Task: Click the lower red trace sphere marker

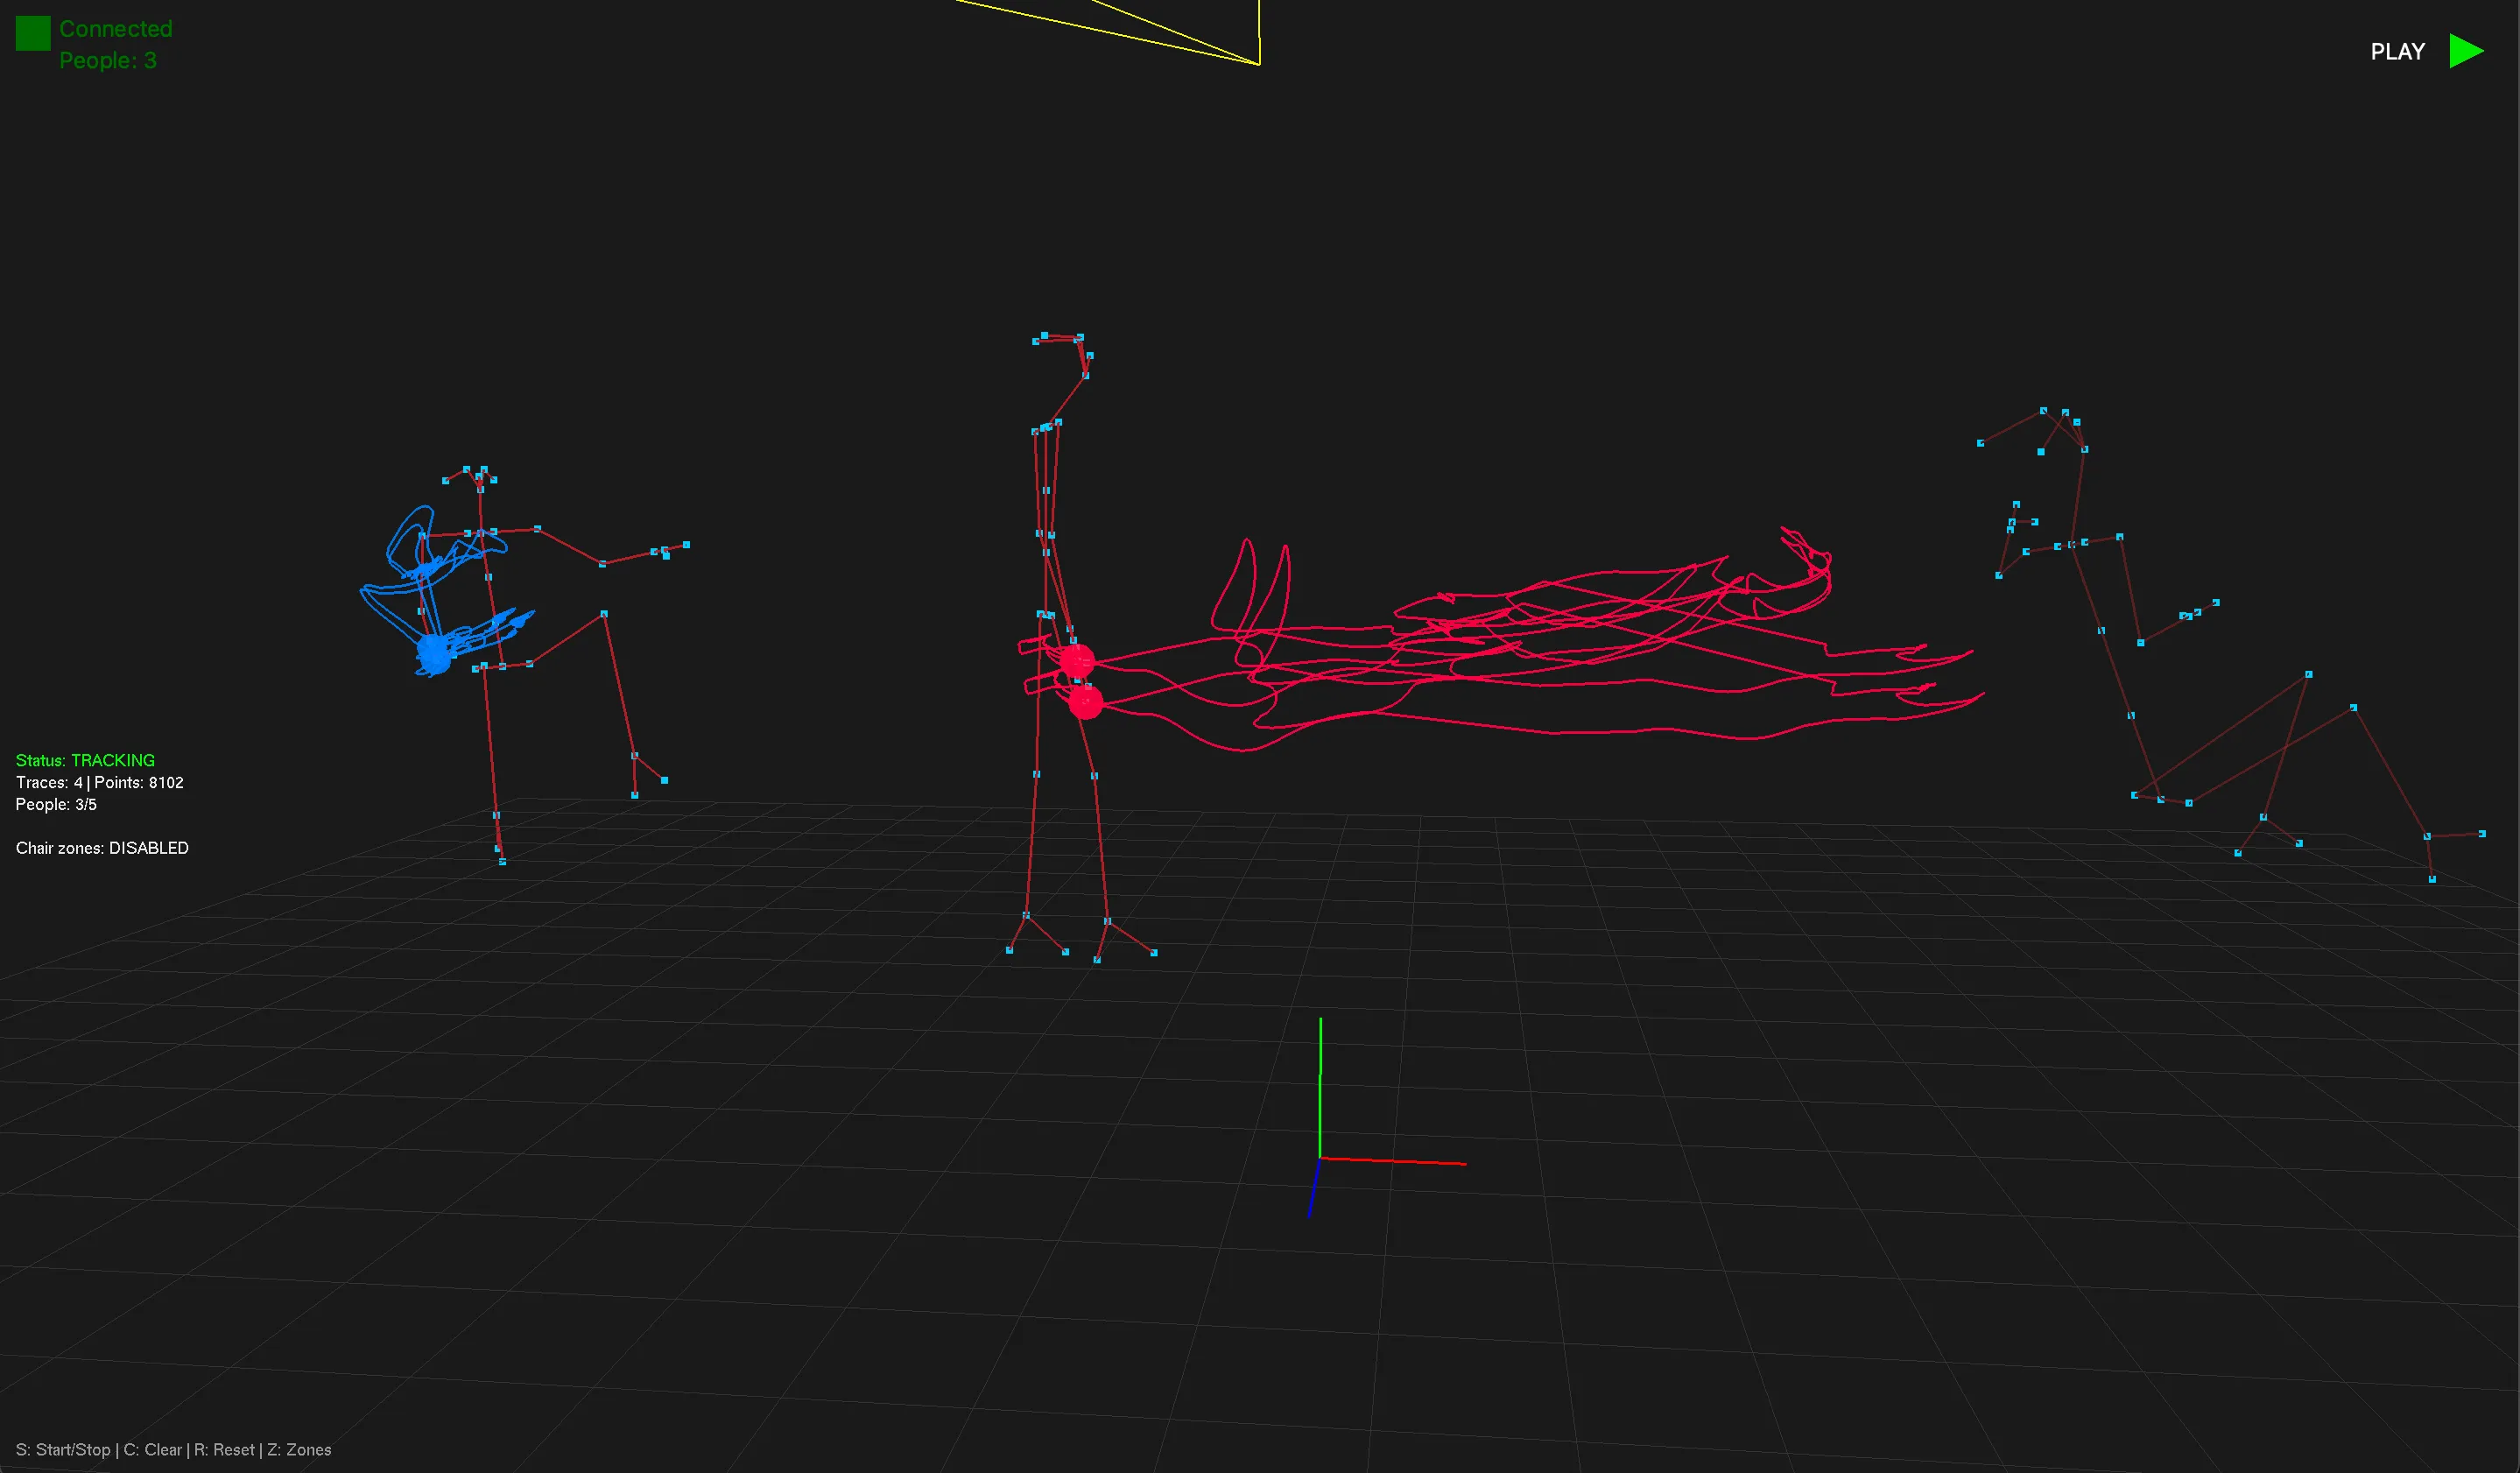Action: pyautogui.click(x=1085, y=702)
